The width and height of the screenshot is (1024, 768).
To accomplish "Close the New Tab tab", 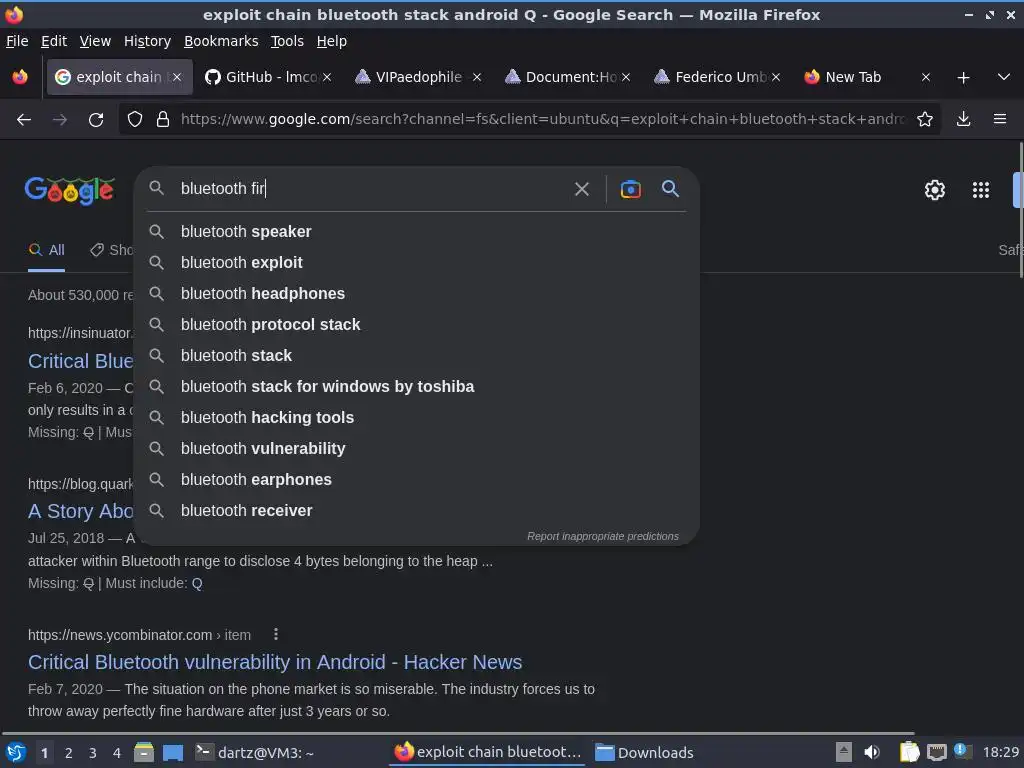I will point(925,77).
